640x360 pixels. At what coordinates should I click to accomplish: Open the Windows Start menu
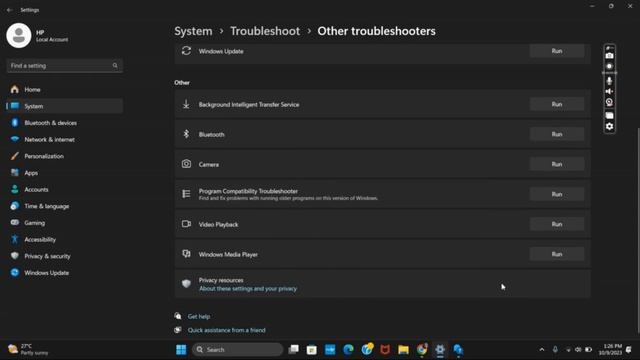pyautogui.click(x=181, y=349)
